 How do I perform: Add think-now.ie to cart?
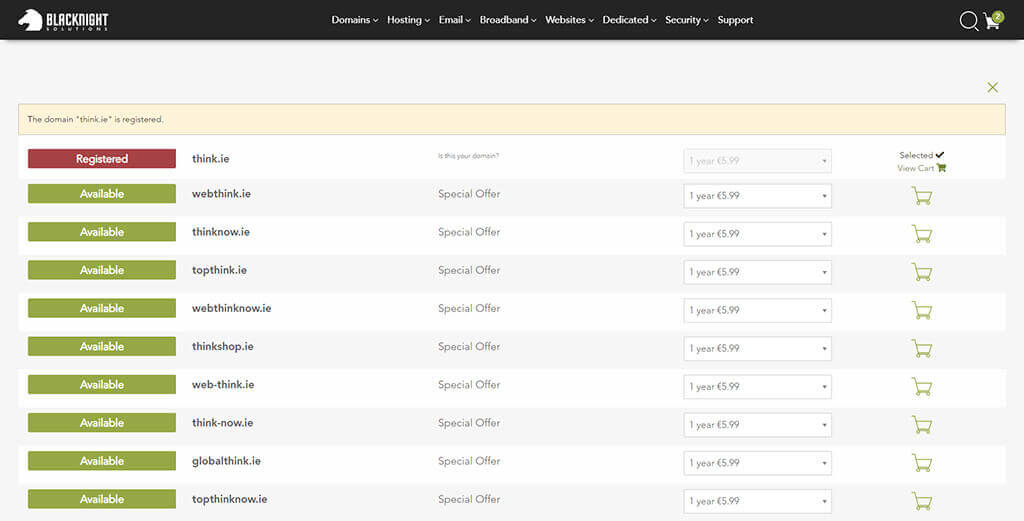pyautogui.click(x=921, y=425)
